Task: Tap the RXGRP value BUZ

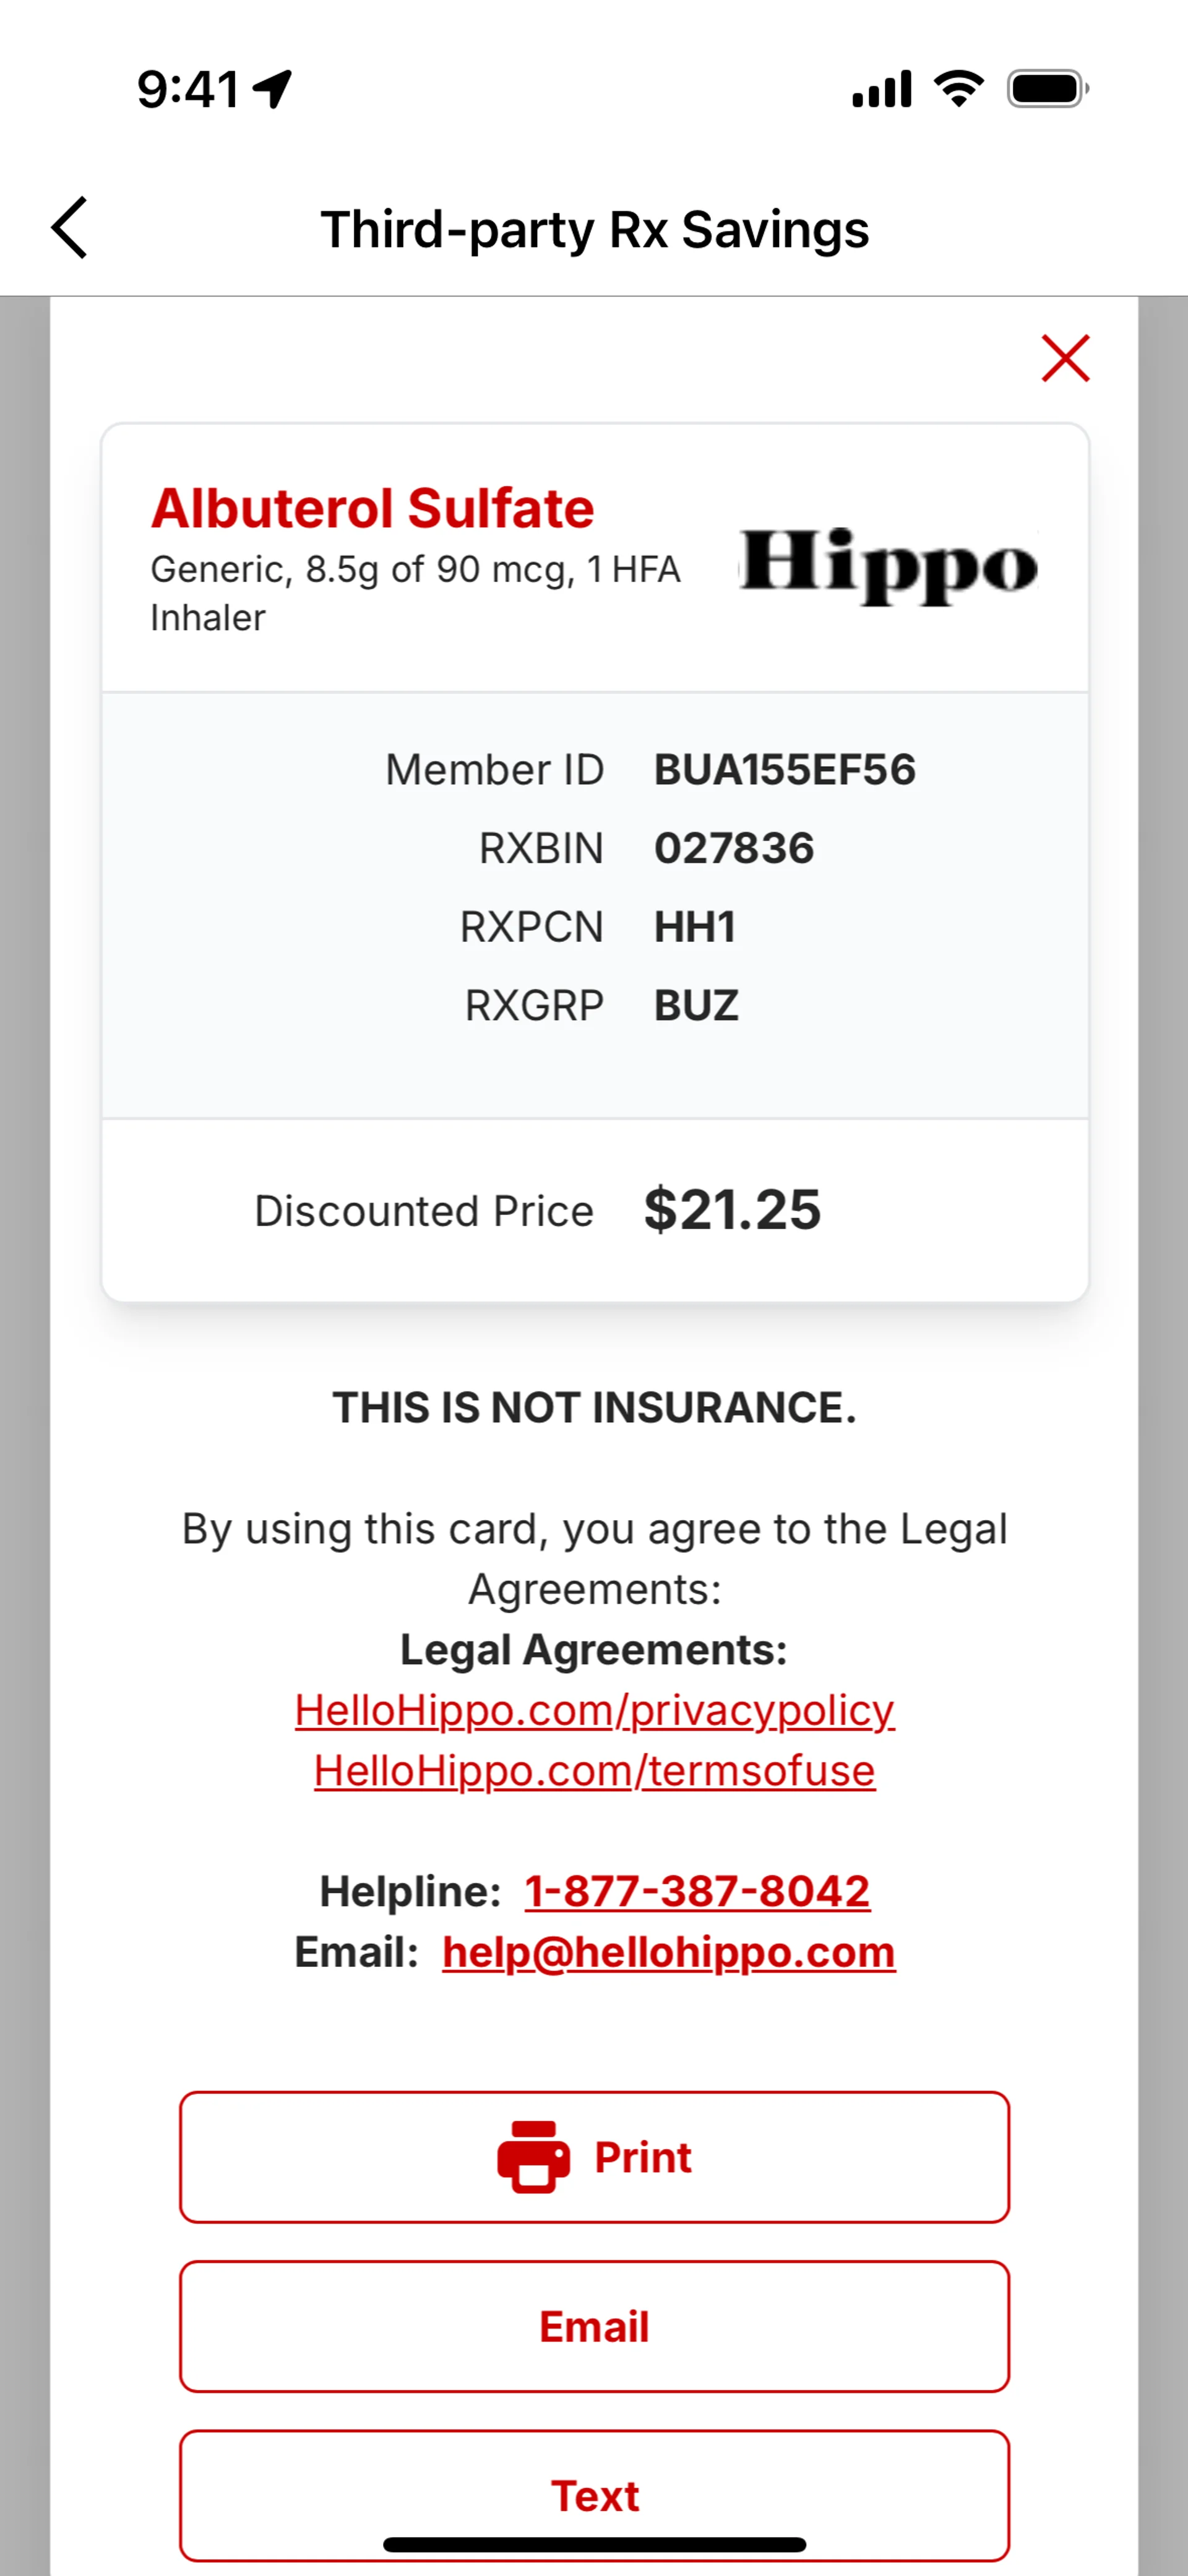Action: coord(696,1005)
